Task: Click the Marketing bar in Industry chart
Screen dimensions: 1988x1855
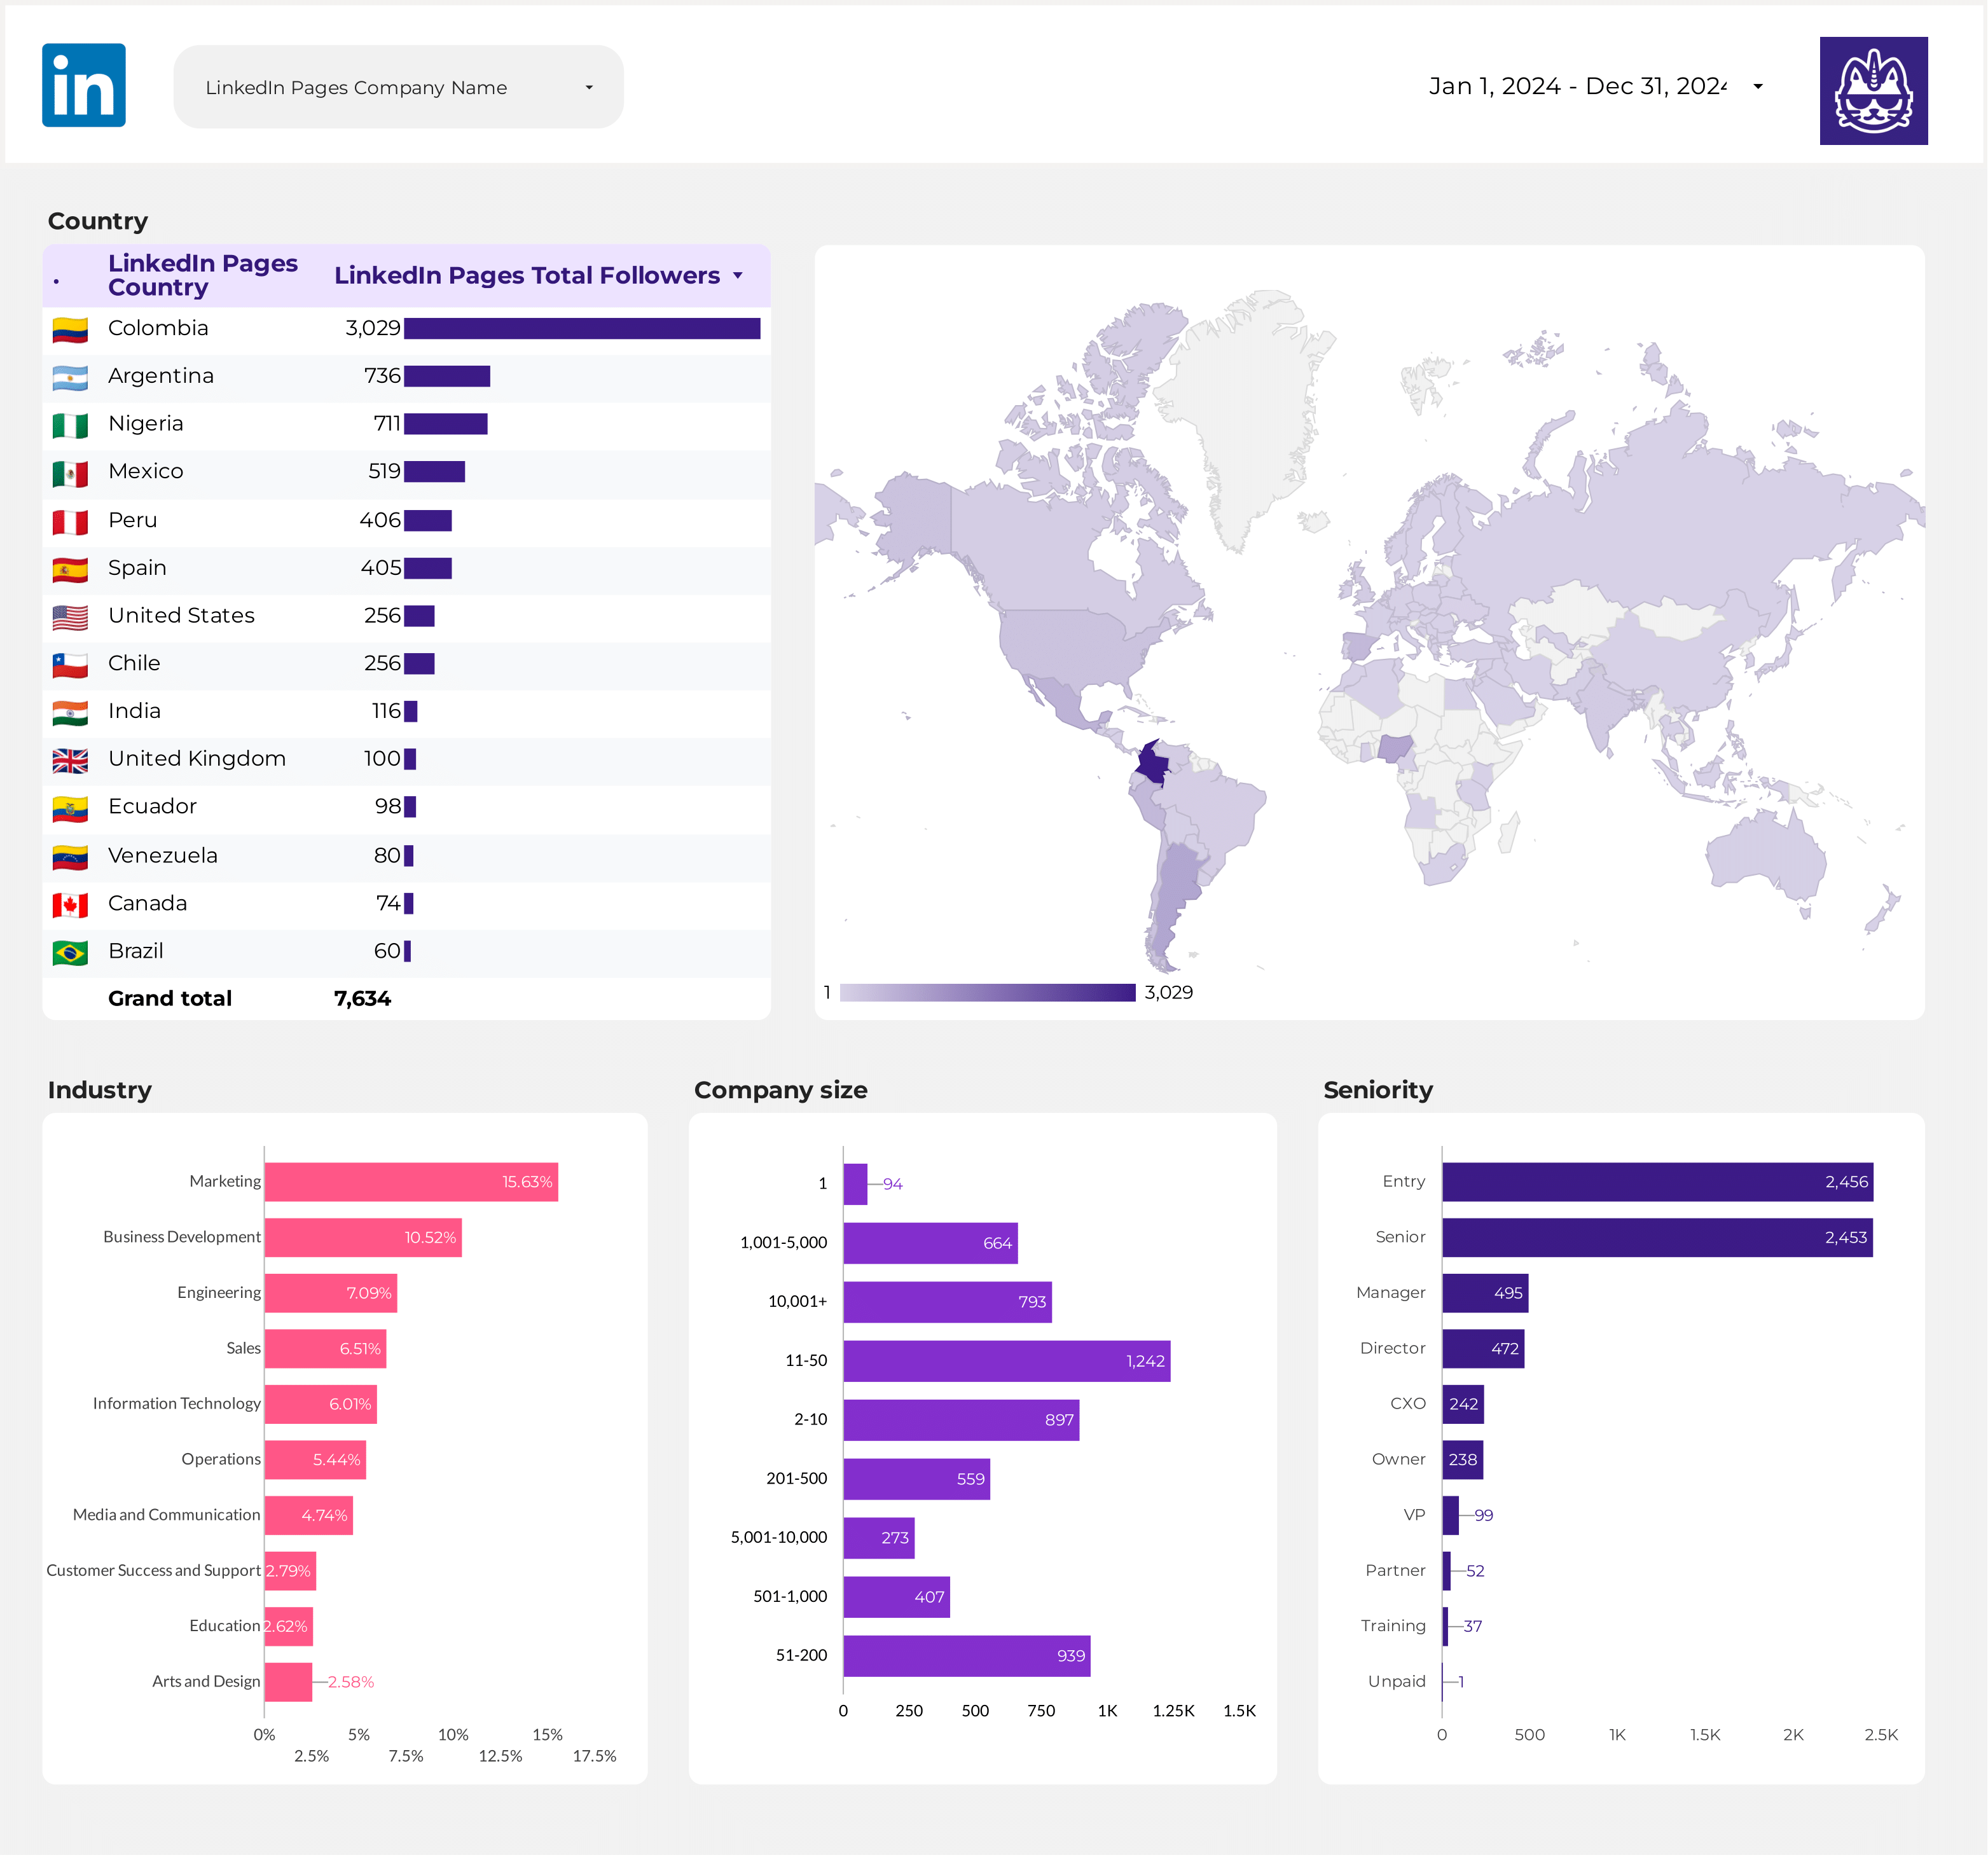Action: coord(411,1182)
